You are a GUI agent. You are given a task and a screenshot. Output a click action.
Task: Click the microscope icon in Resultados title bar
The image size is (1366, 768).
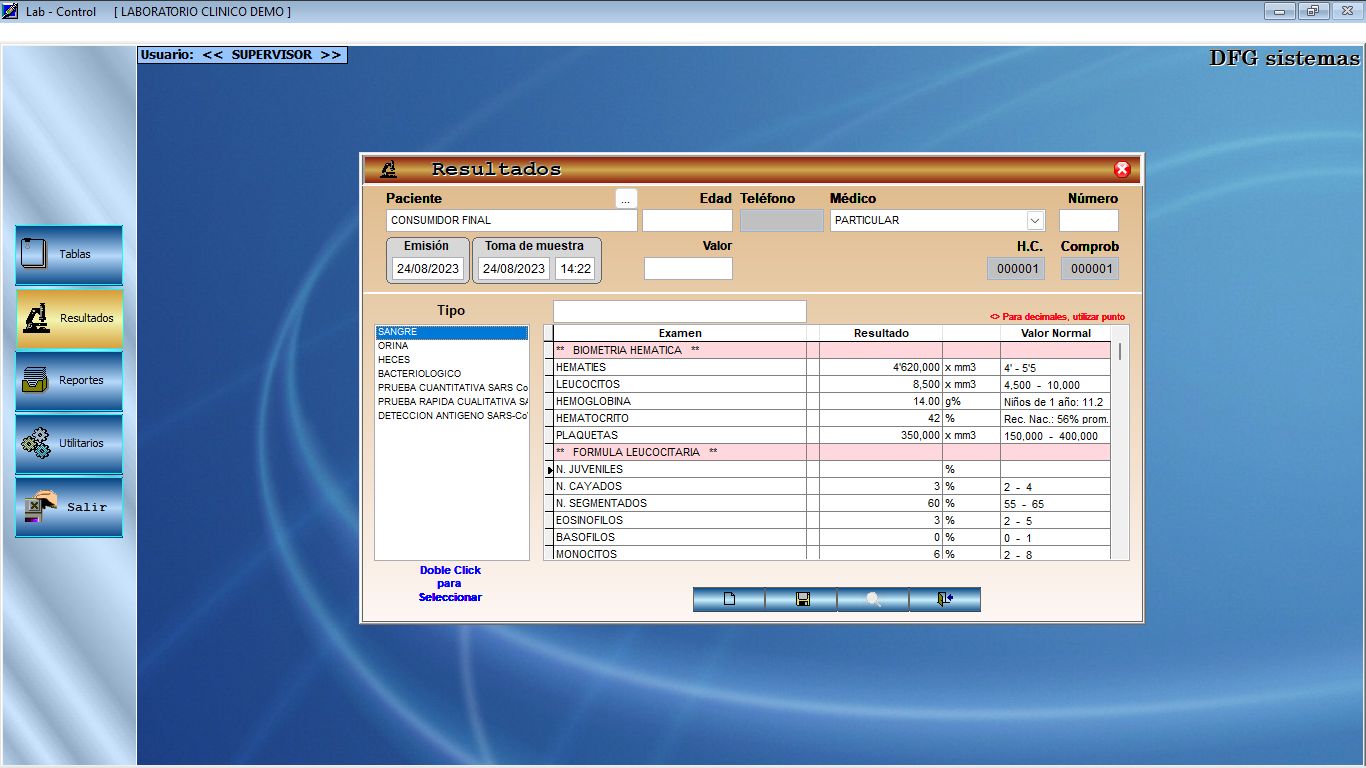[x=388, y=169]
